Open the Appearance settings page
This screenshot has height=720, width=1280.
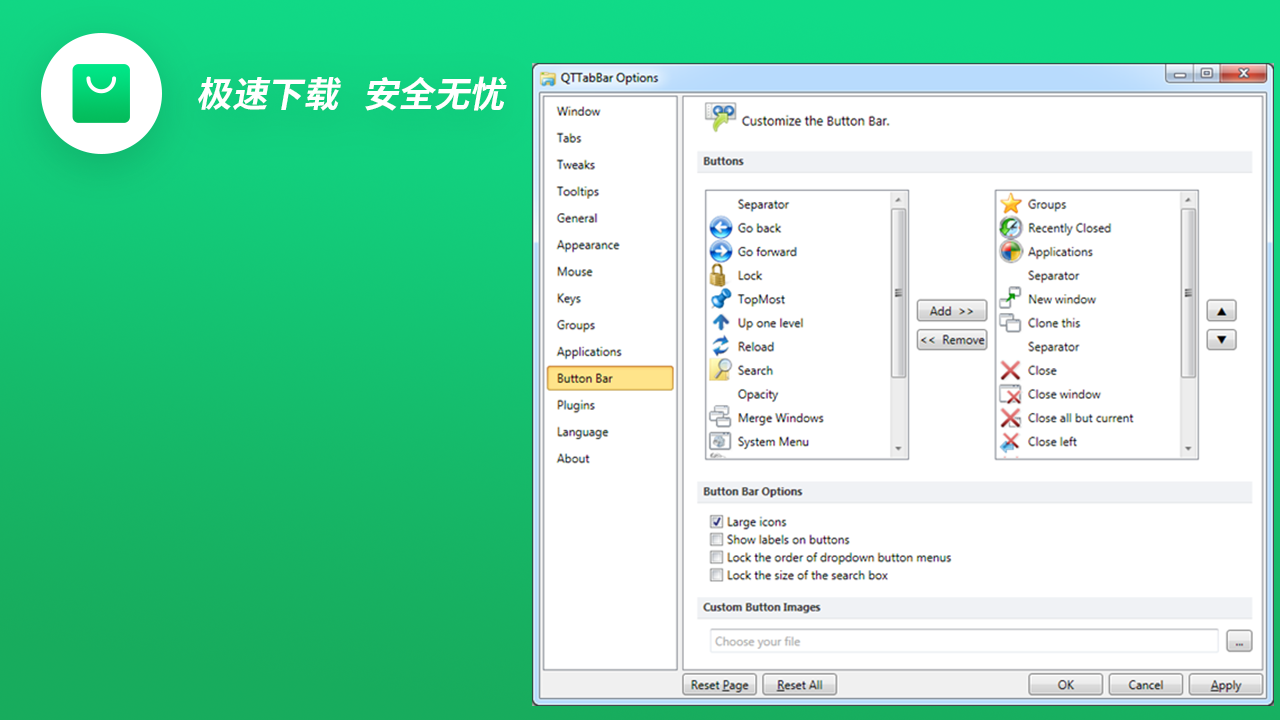[610, 245]
